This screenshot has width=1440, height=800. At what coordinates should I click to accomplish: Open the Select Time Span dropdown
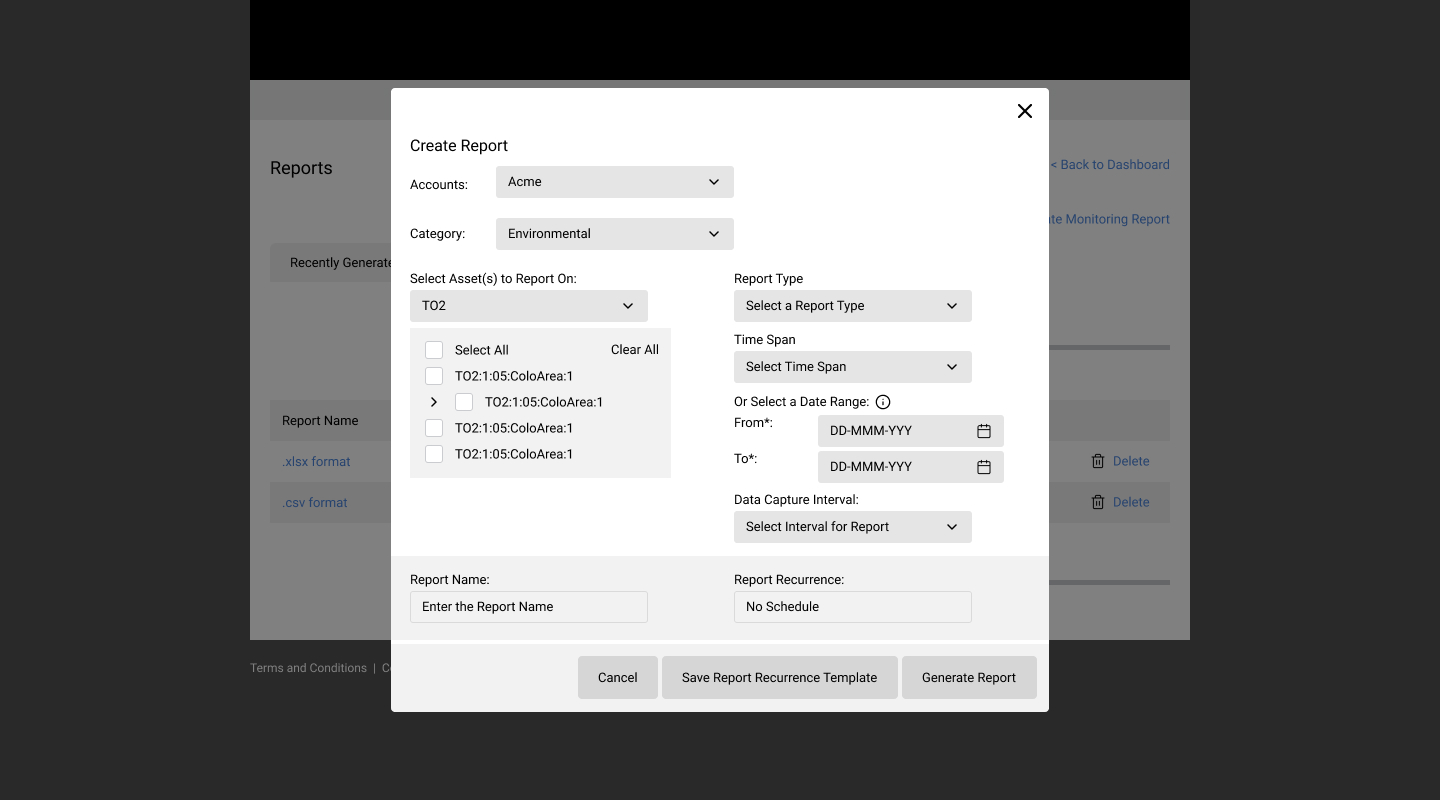(x=852, y=367)
